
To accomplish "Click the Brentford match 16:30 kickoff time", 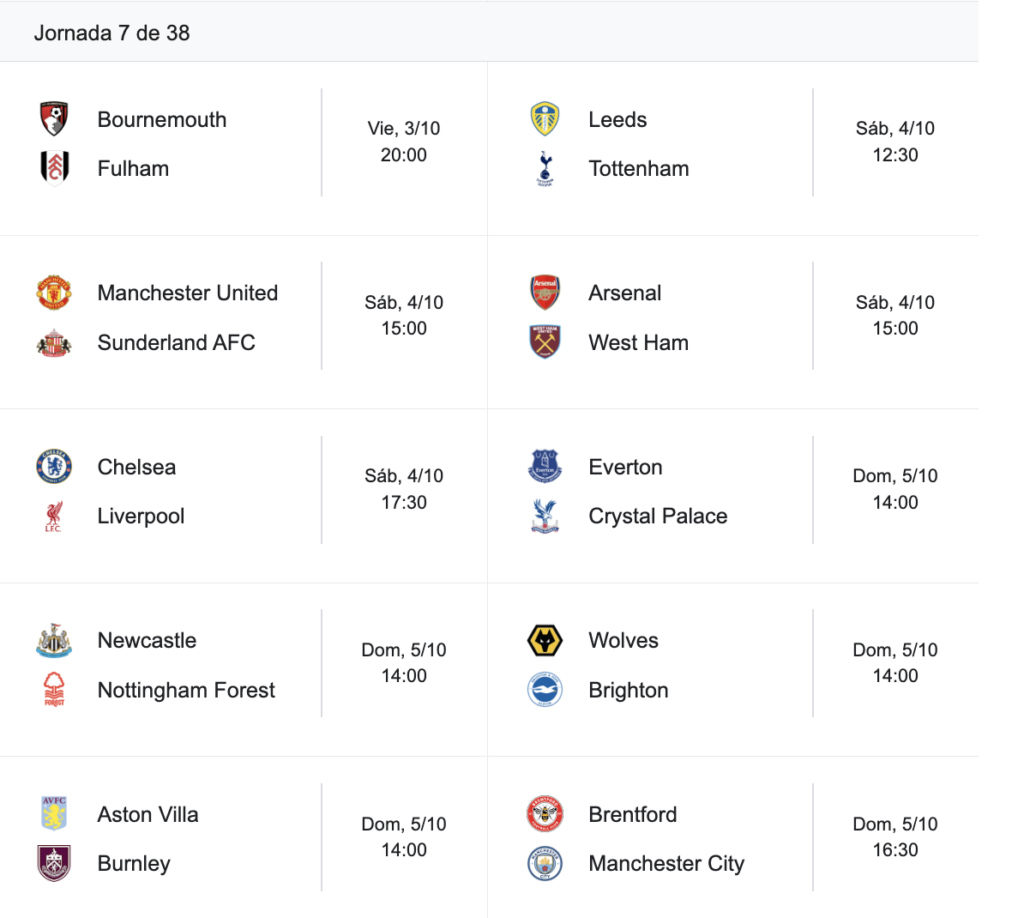I will click(x=895, y=850).
